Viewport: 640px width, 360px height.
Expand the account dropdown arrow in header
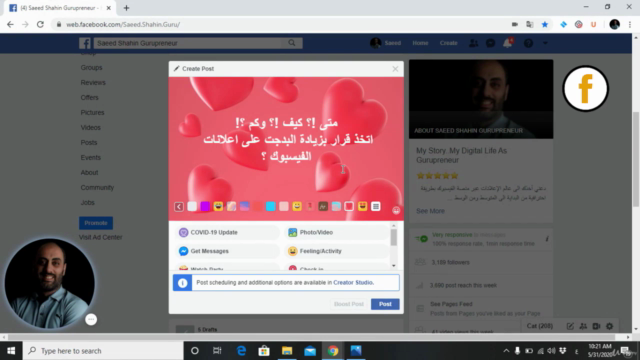pyautogui.click(x=545, y=43)
